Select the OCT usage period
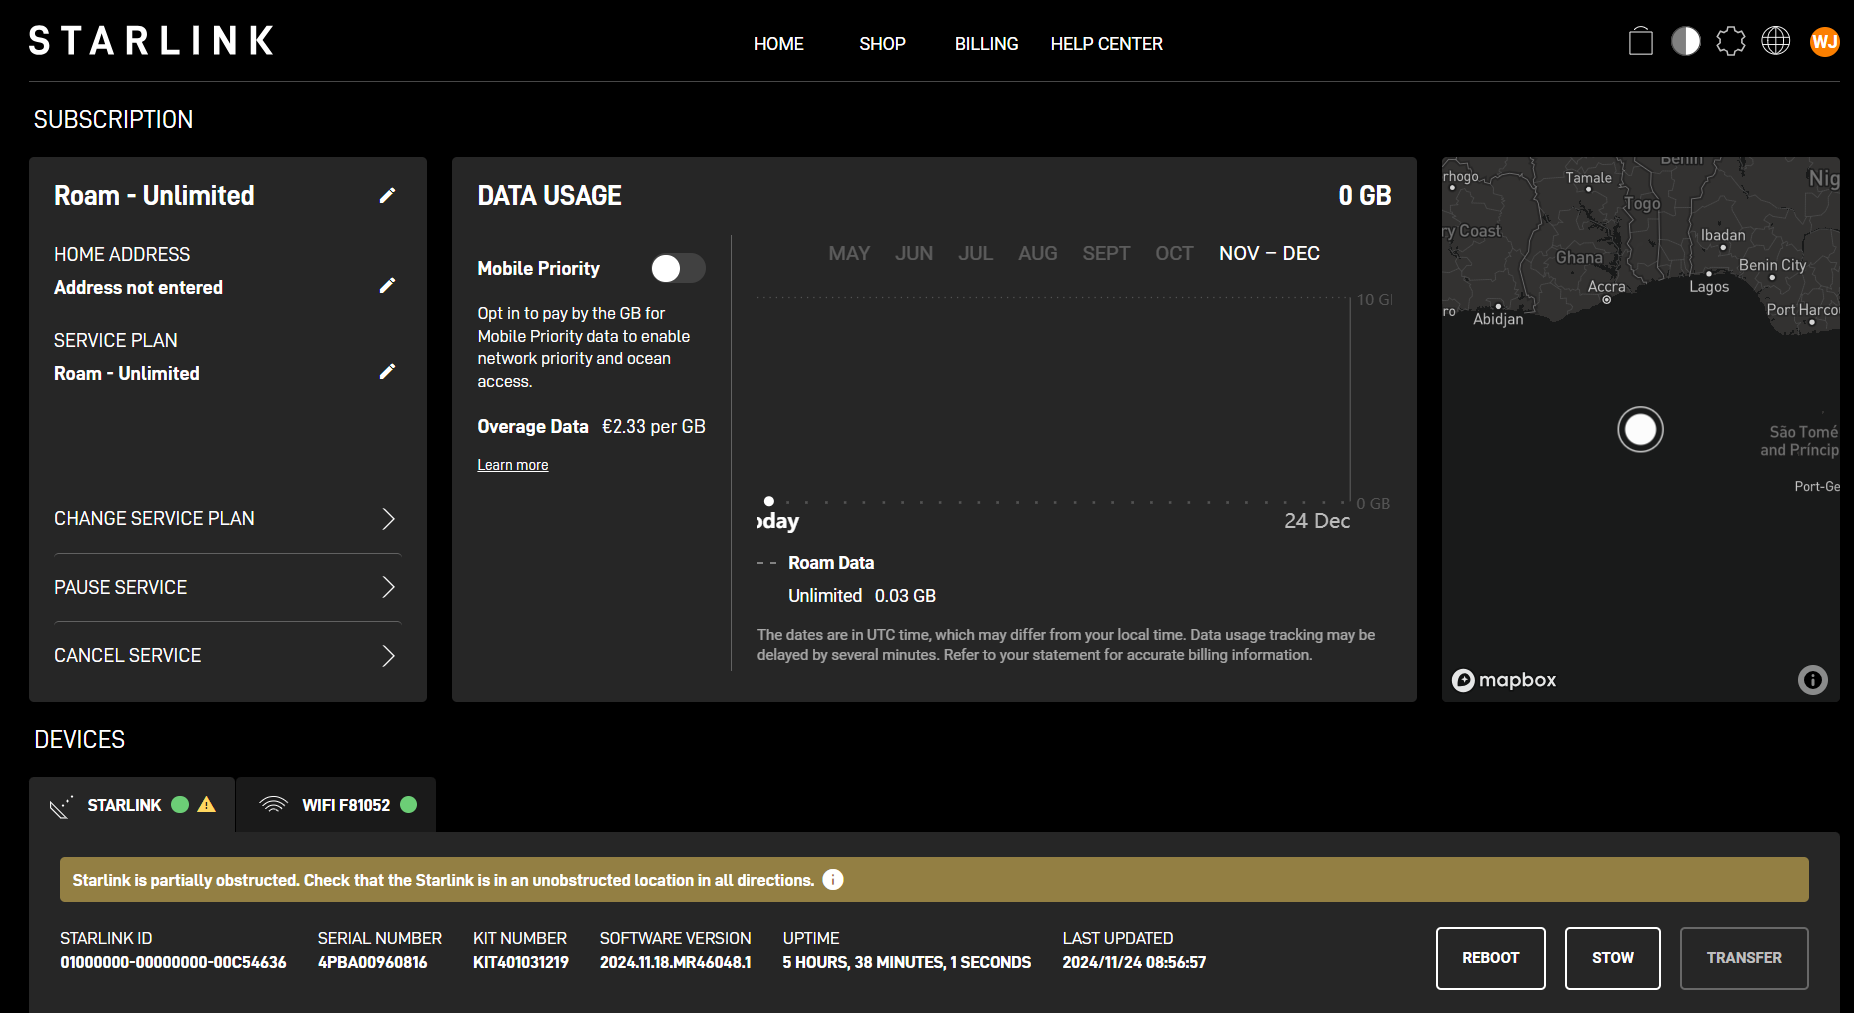 click(1174, 254)
